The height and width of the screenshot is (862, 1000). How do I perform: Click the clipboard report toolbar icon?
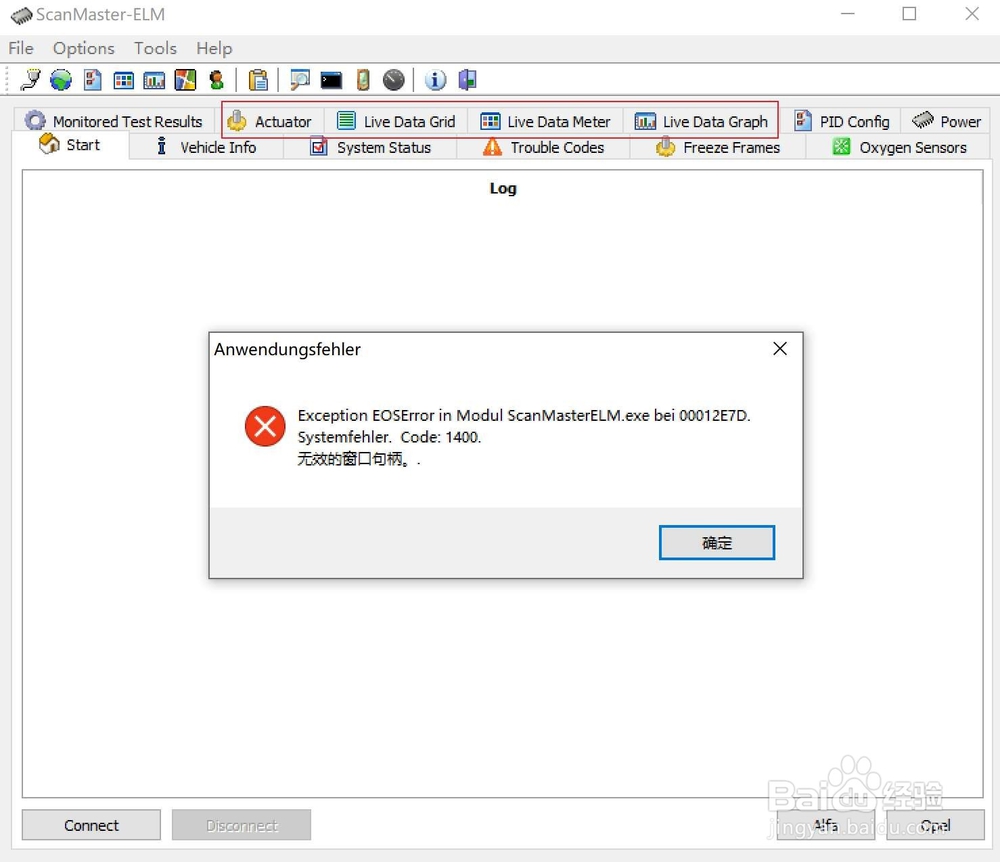(x=258, y=80)
